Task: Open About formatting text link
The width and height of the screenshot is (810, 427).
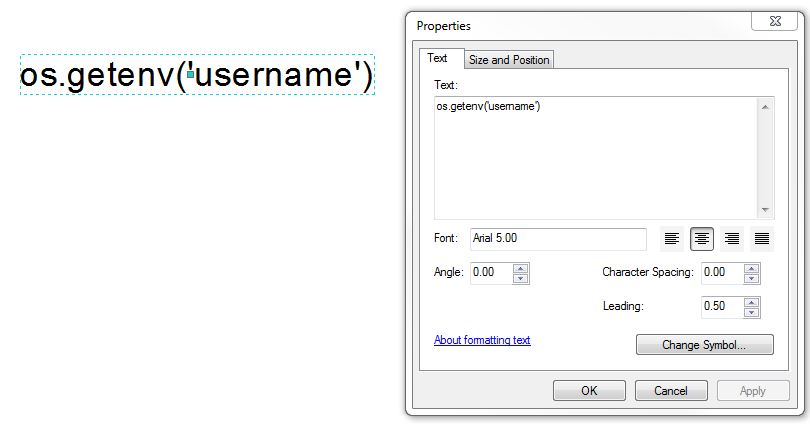Action: 482,340
